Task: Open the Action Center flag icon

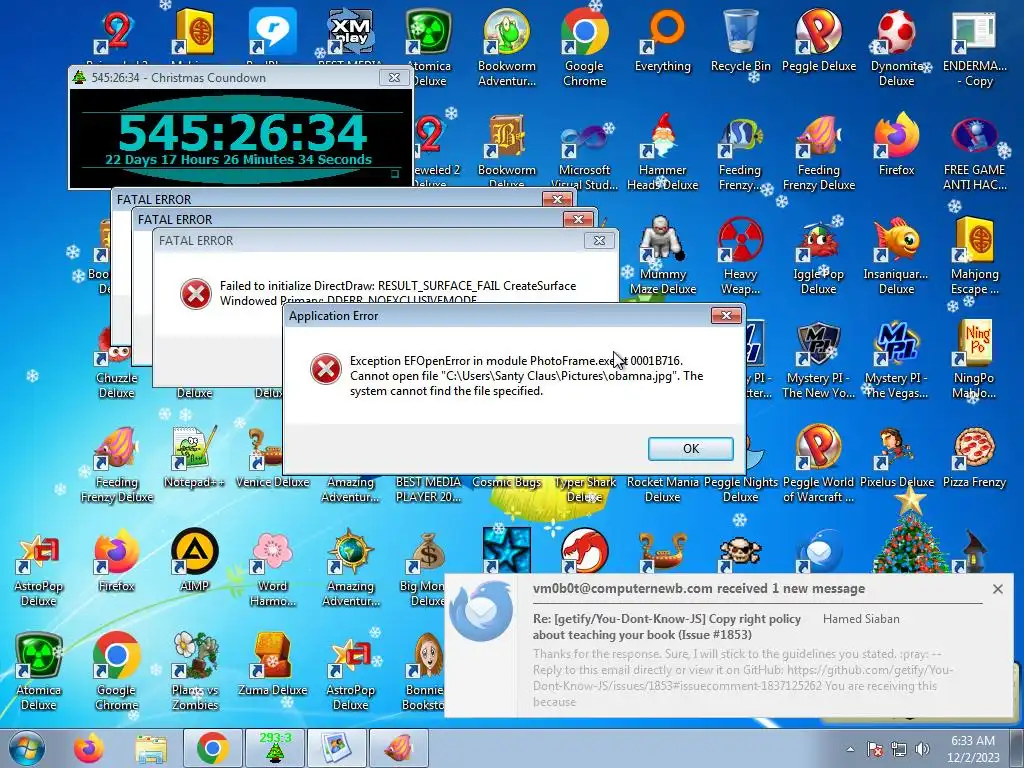Action: point(874,749)
